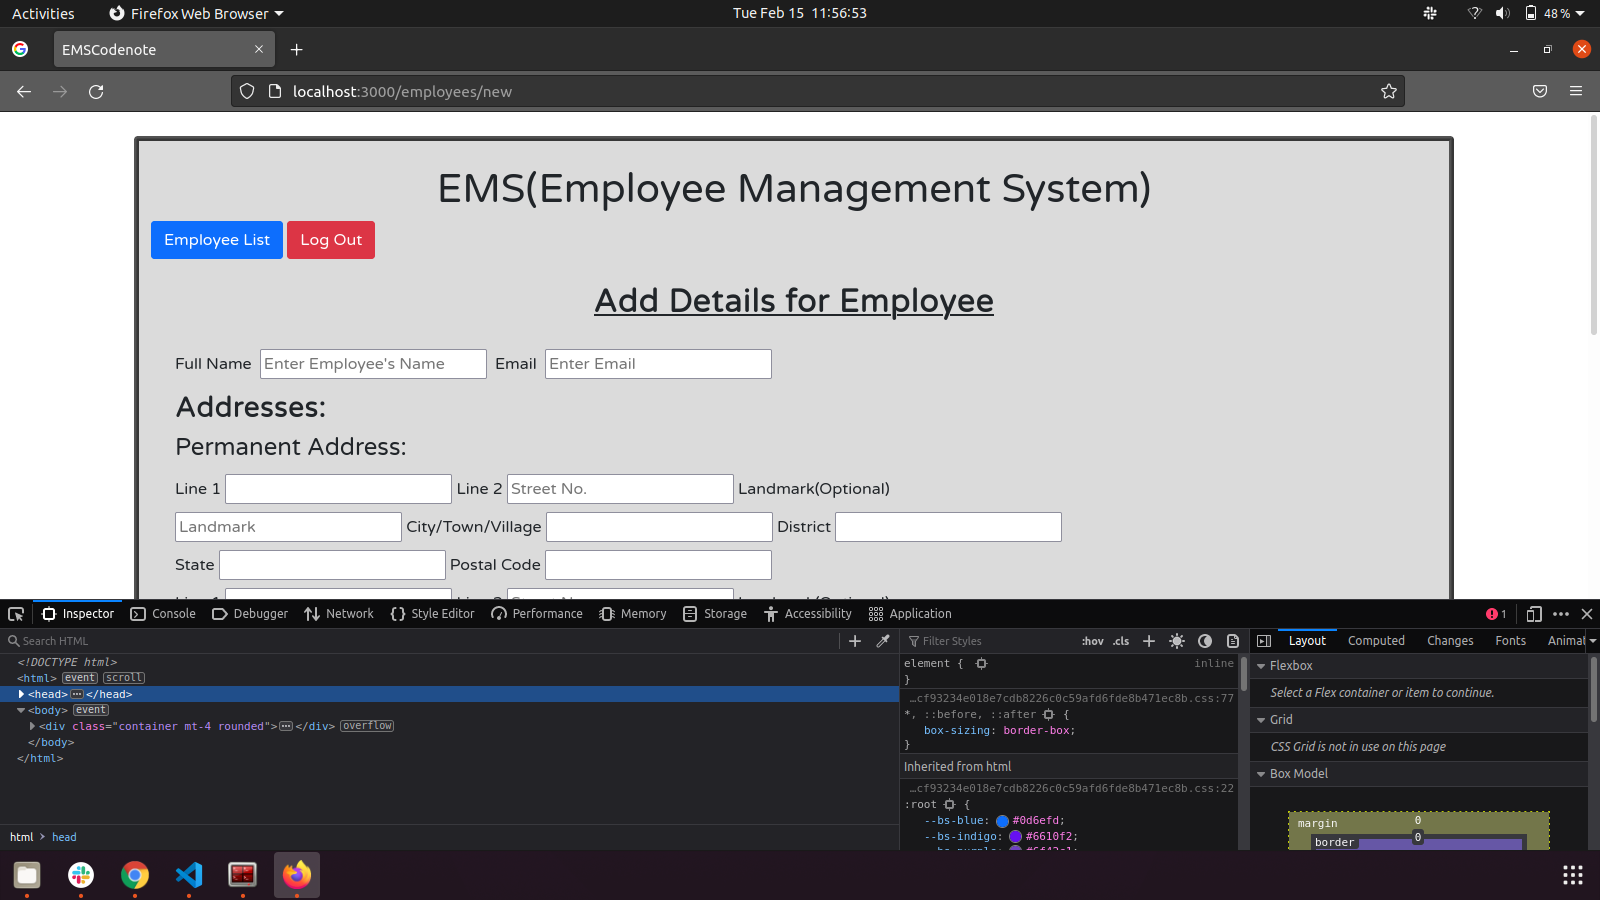Click the shield tracking protection icon
The height and width of the screenshot is (900, 1600).
(247, 92)
